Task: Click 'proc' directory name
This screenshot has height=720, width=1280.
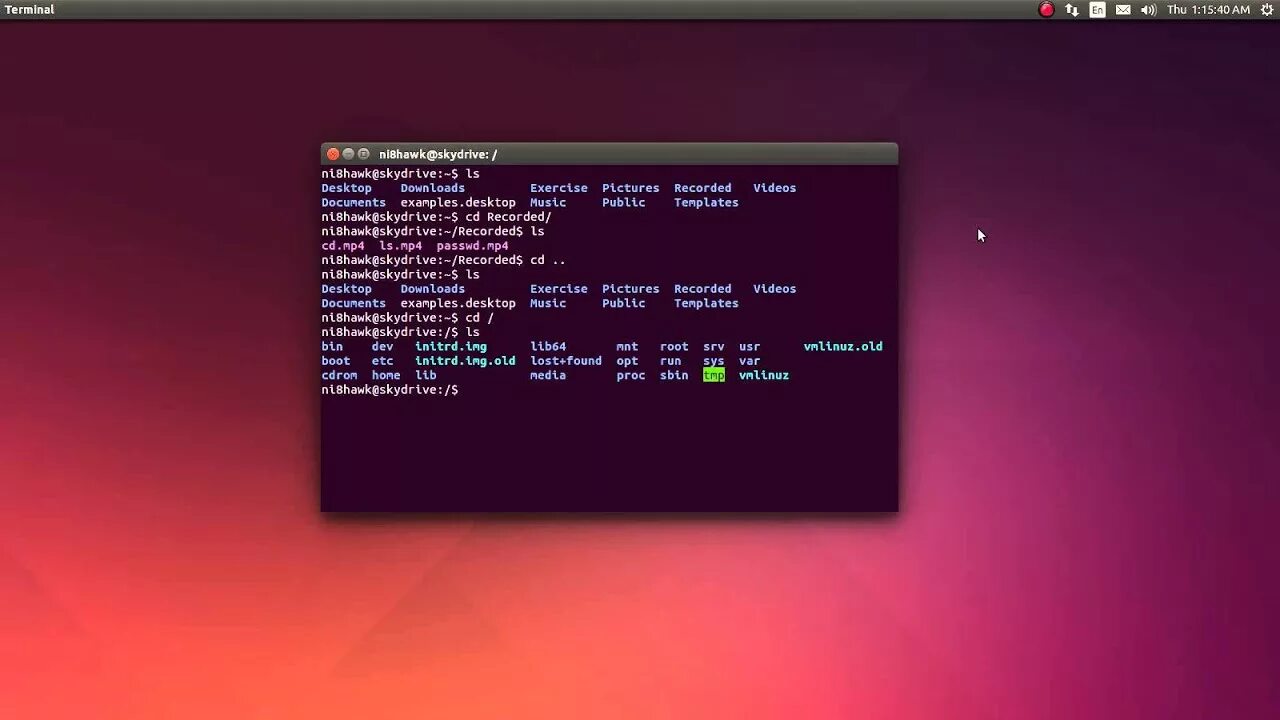Action: click(631, 376)
